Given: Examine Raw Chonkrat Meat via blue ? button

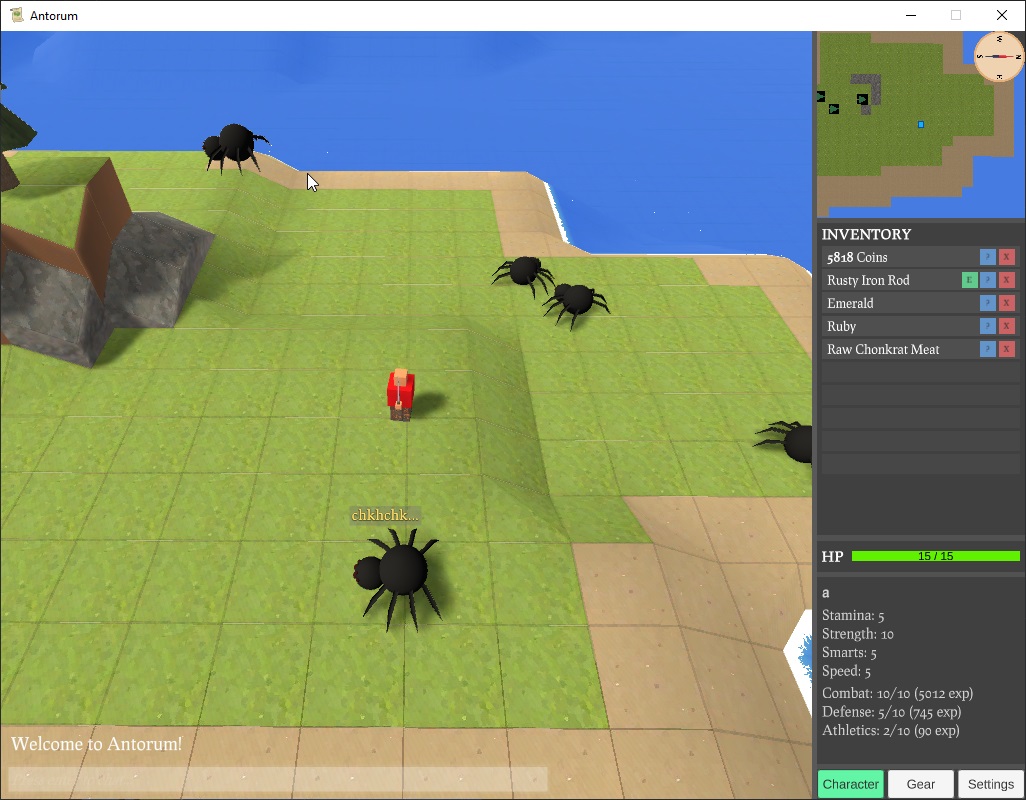Looking at the screenshot, I should click(988, 349).
